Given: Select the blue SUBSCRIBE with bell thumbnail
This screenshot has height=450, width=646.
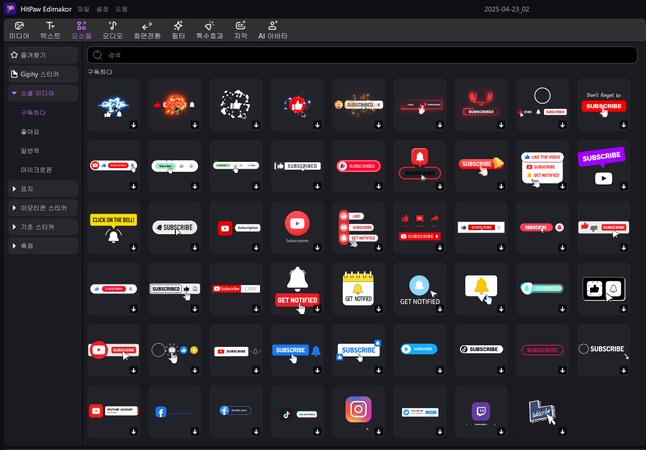Looking at the screenshot, I should point(297,349).
